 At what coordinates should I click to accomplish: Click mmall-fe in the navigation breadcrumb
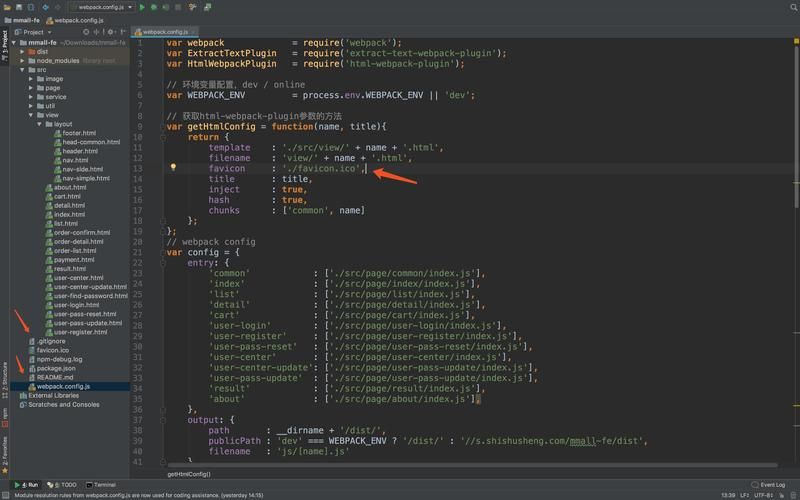point(20,19)
